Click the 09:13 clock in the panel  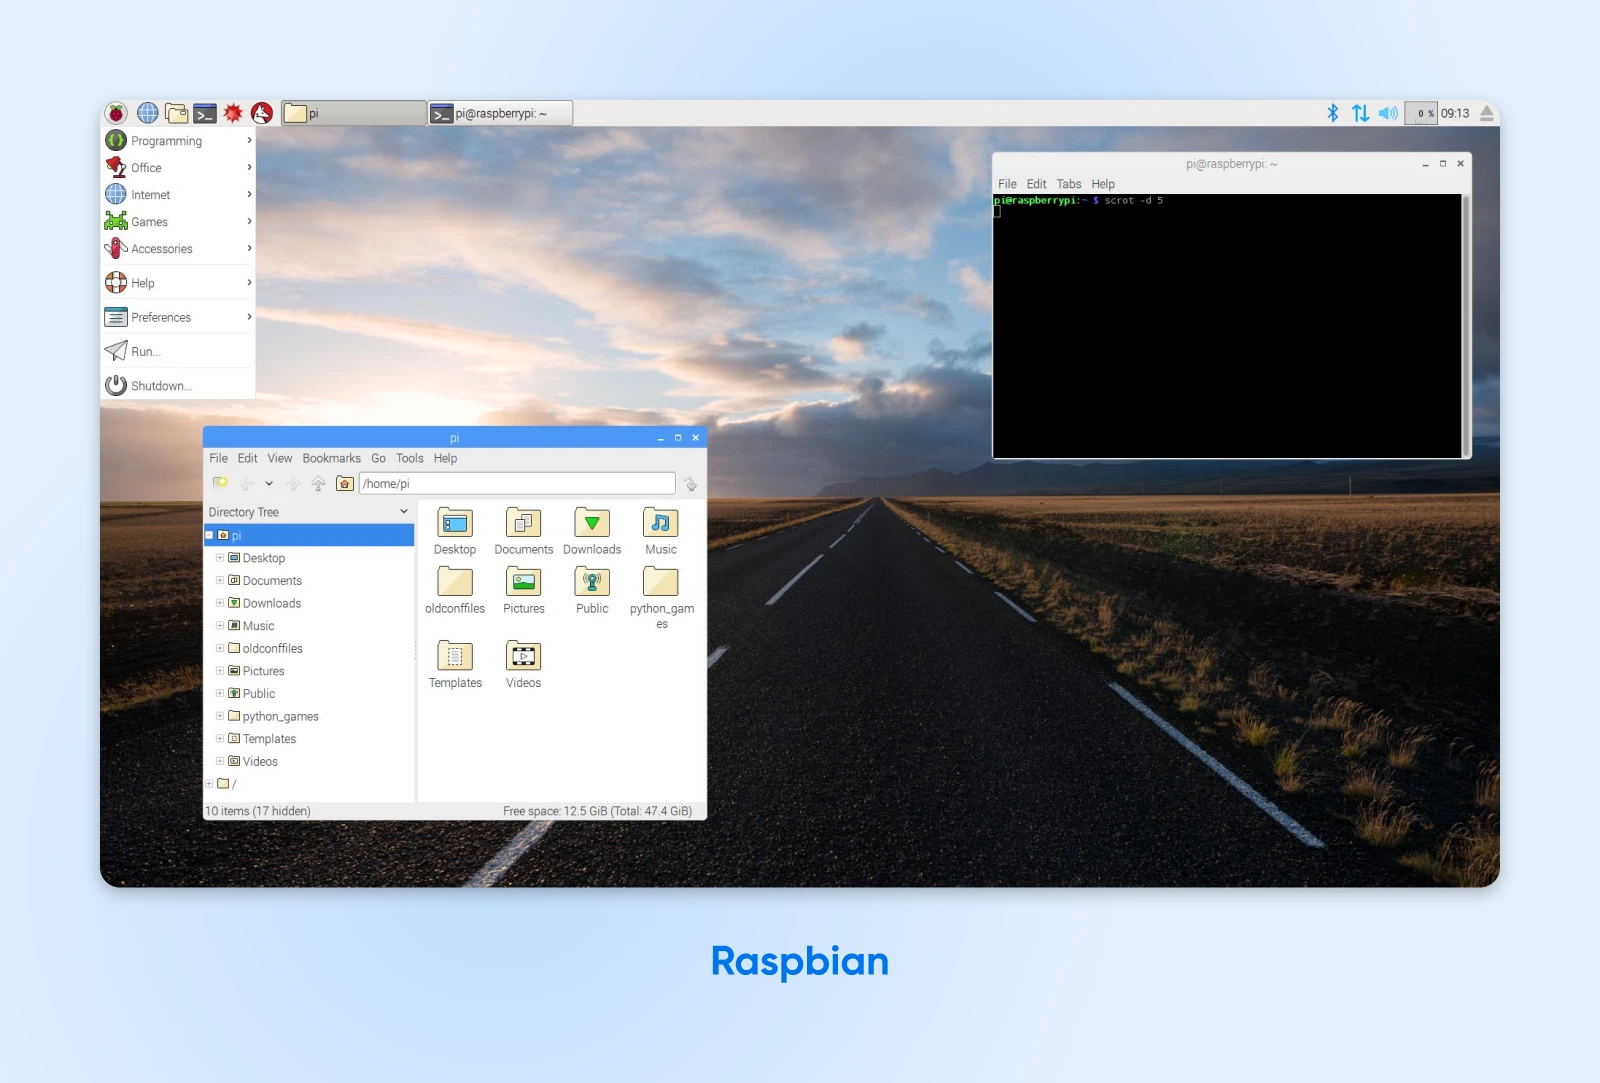tap(1455, 113)
